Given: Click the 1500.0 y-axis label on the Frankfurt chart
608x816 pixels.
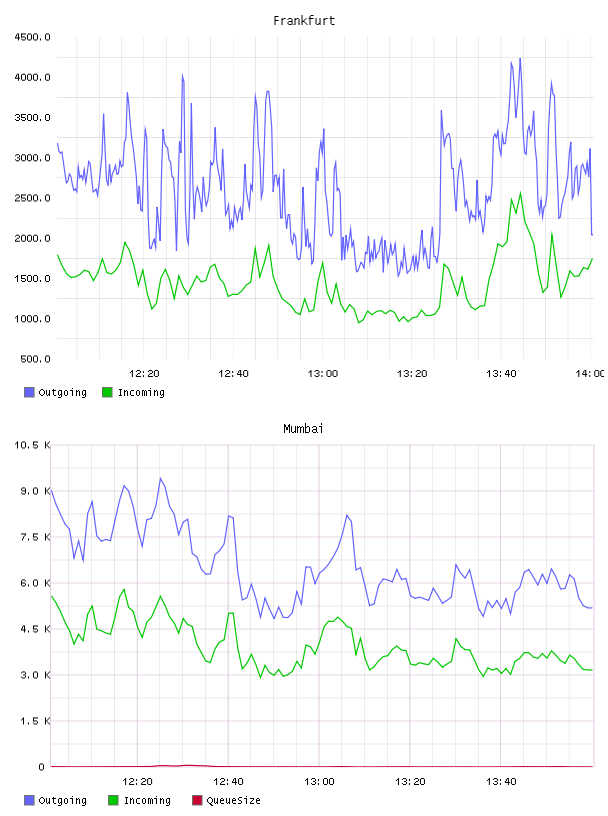Looking at the screenshot, I should 32,279.
